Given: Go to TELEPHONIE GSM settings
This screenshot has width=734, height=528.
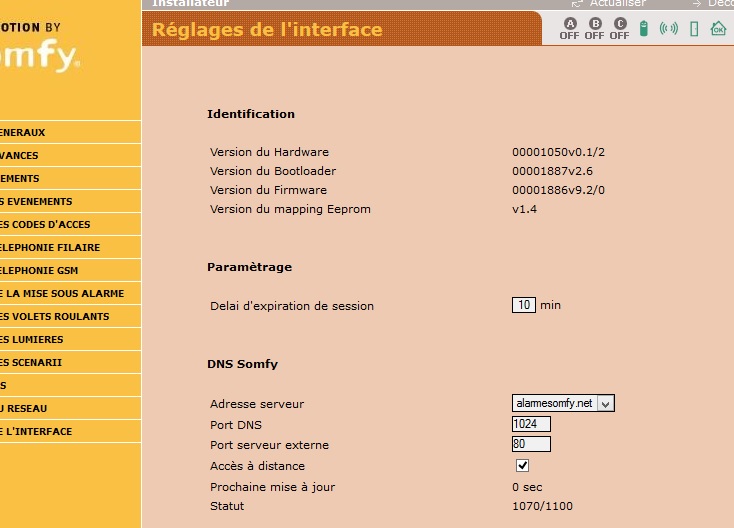Looking at the screenshot, I should coord(45,270).
